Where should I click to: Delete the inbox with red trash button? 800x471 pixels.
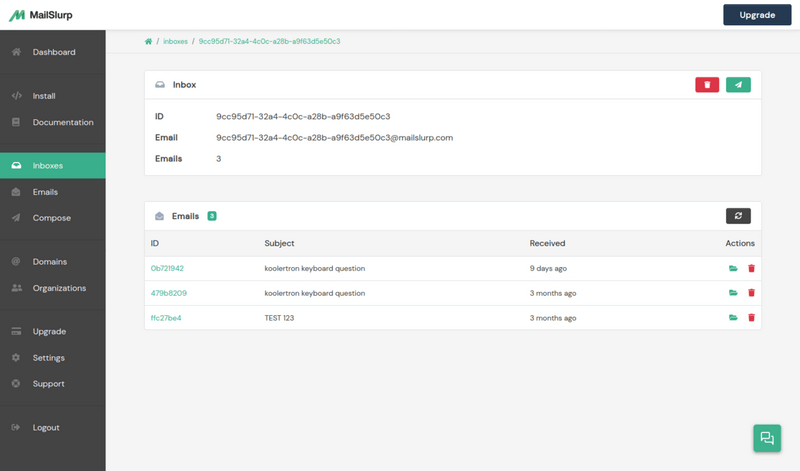click(x=707, y=85)
